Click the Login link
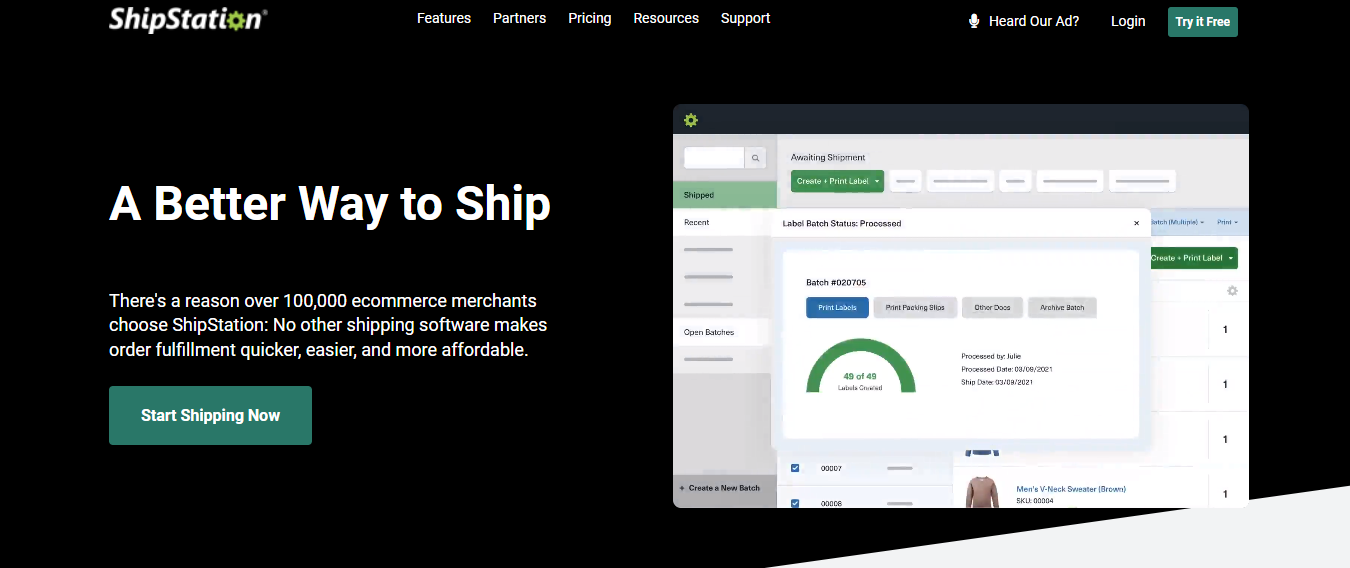This screenshot has width=1350, height=568. click(x=1128, y=21)
